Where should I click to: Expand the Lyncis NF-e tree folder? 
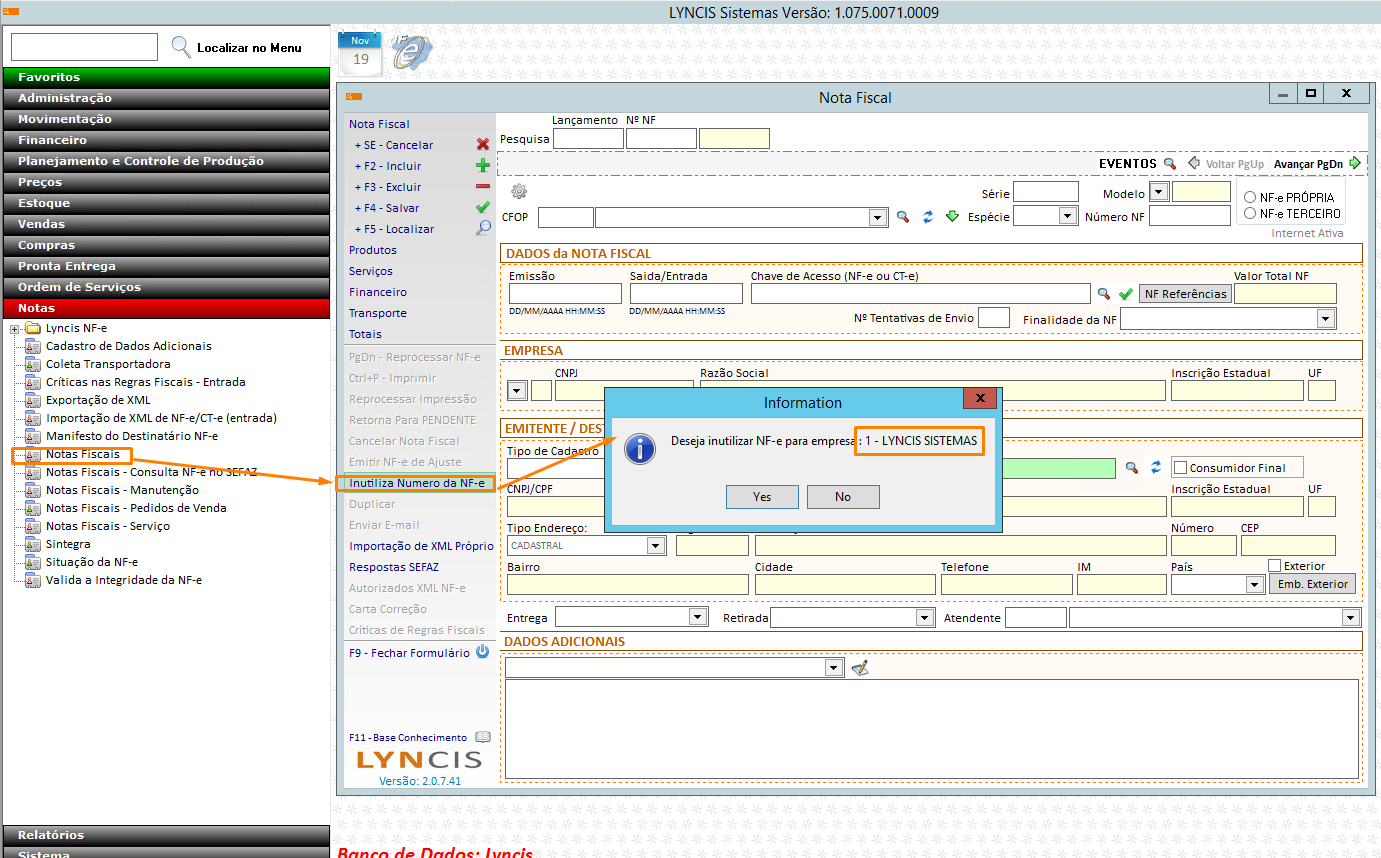tap(15, 328)
